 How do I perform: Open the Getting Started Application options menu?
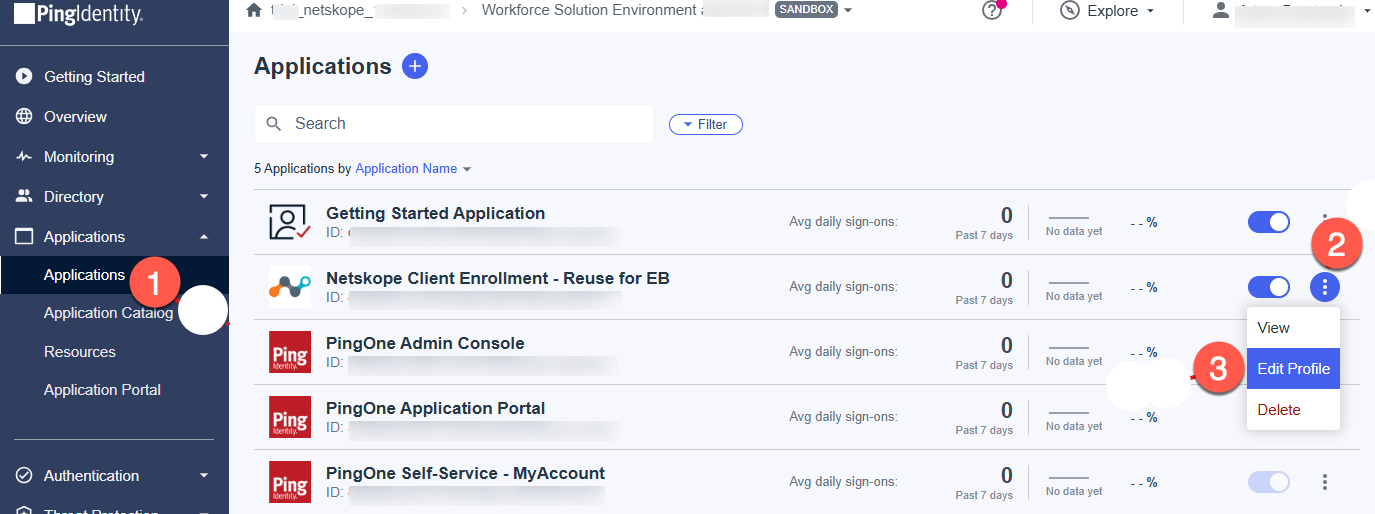[1325, 220]
